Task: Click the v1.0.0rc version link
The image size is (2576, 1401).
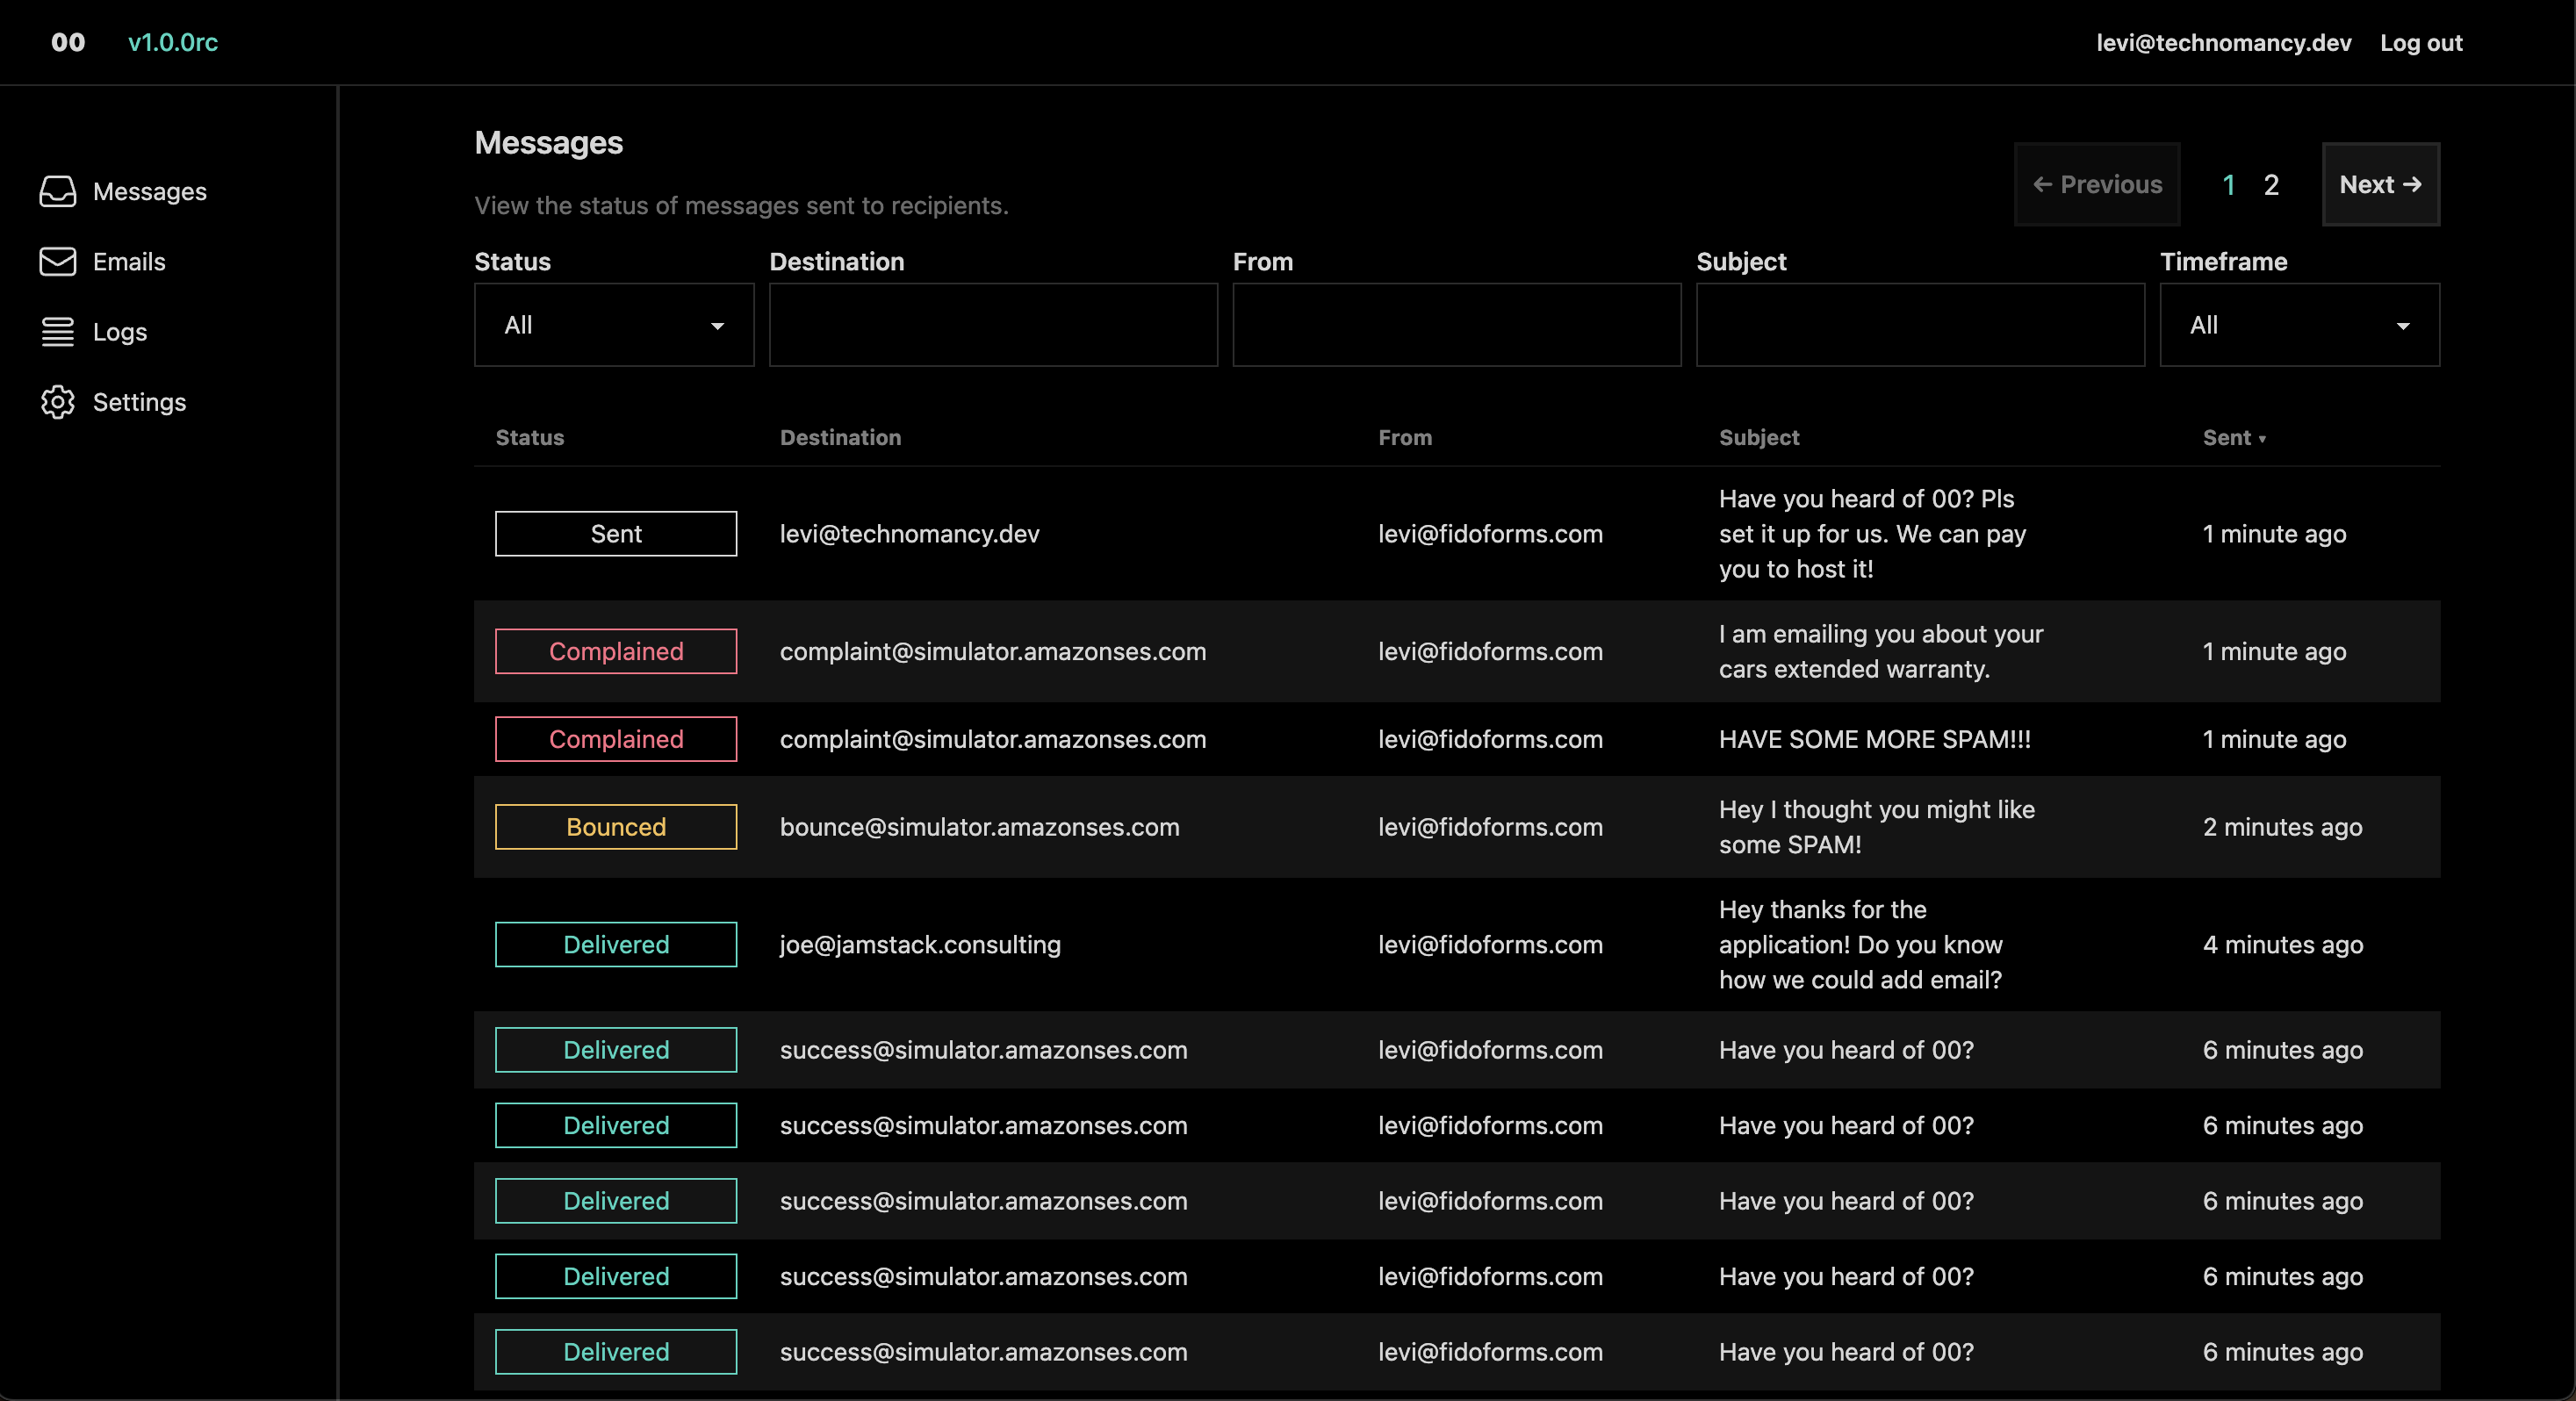Action: click(x=173, y=42)
